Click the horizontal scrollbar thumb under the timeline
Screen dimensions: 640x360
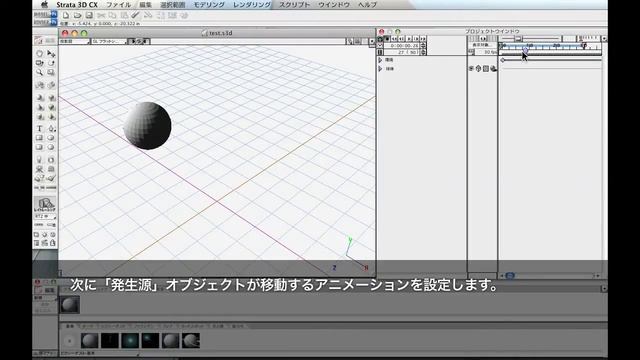tap(510, 276)
